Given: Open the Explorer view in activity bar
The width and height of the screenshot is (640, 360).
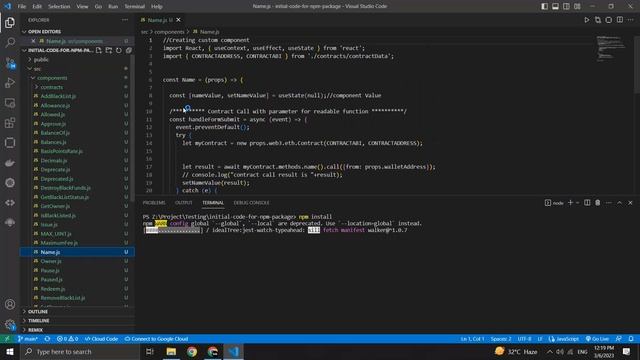Looking at the screenshot, I should (10, 22).
